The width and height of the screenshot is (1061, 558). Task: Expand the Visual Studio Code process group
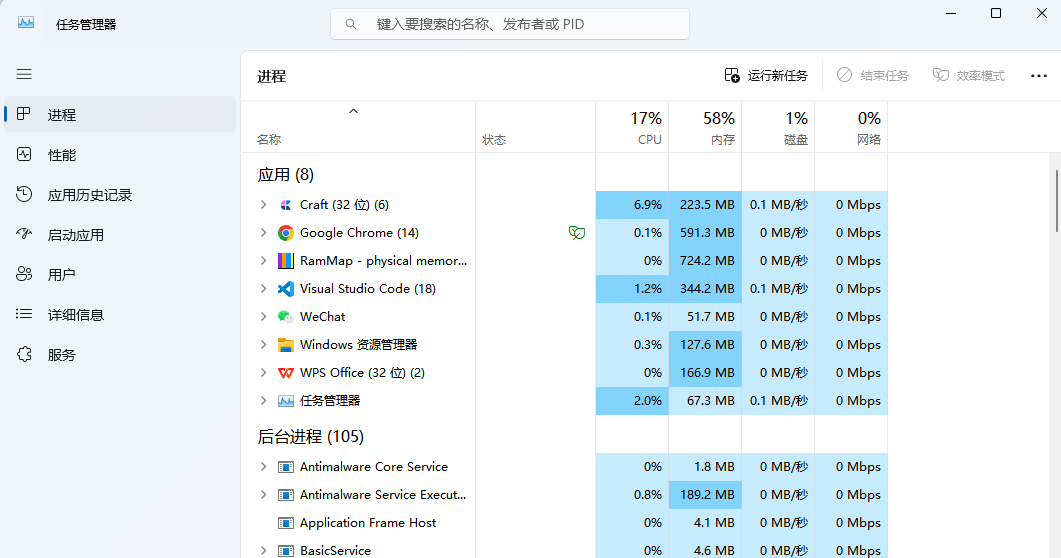264,289
